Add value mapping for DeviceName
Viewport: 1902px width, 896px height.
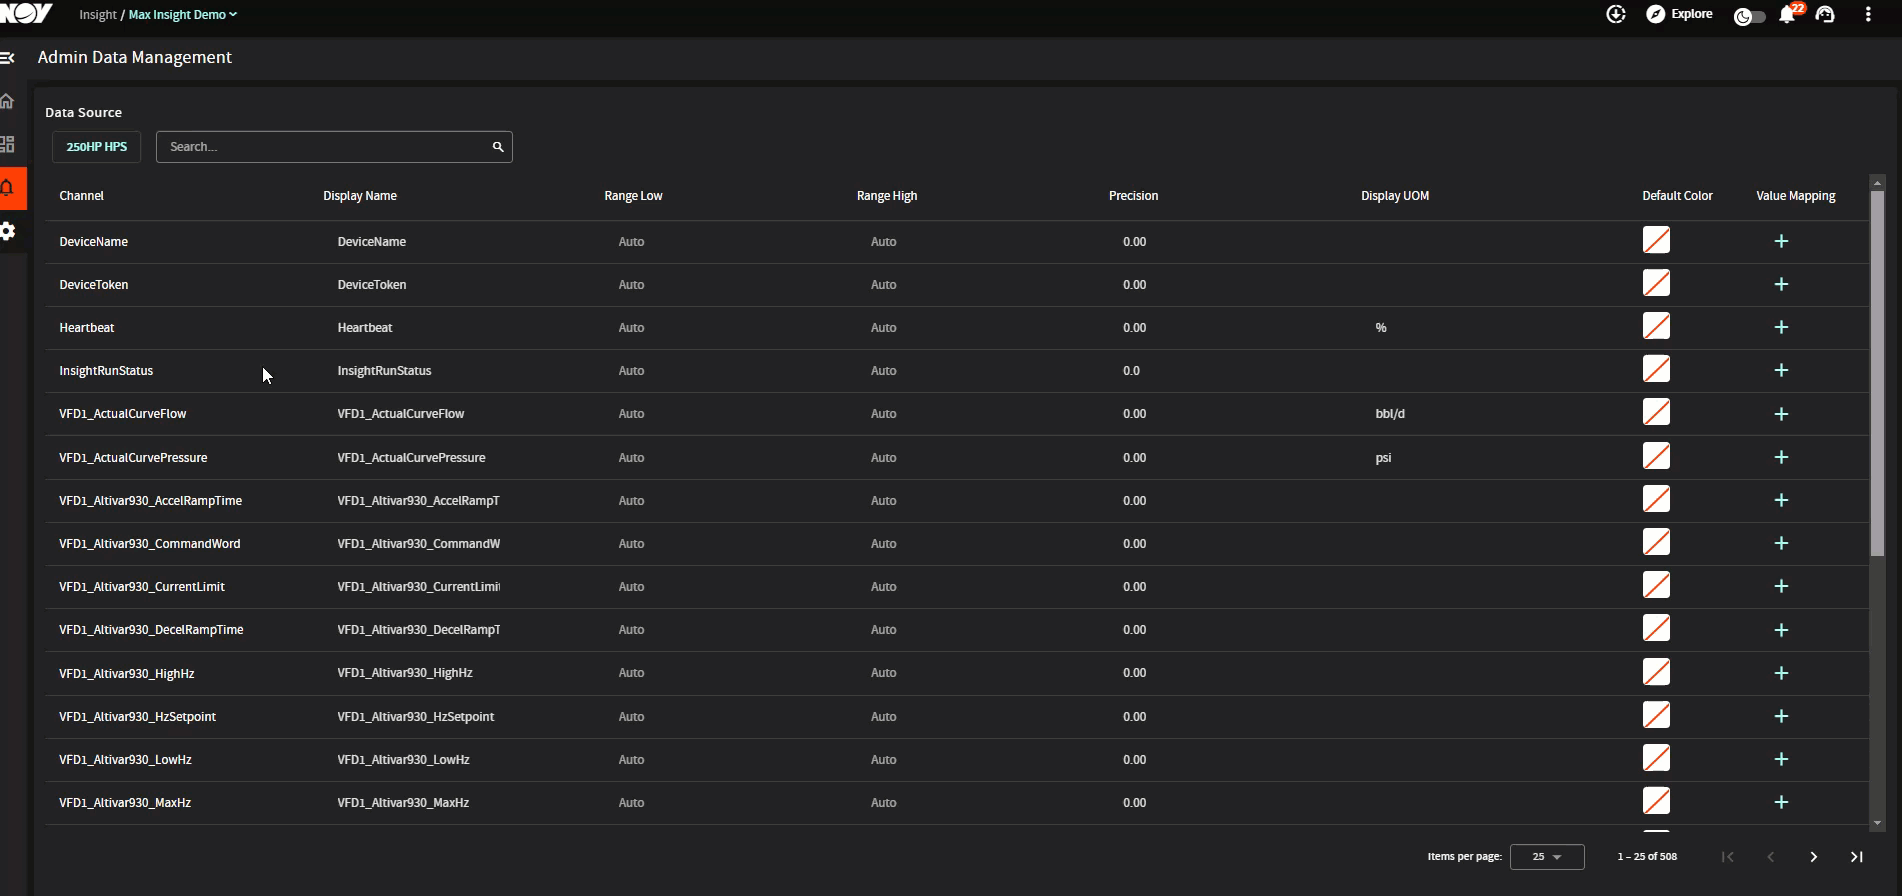pos(1781,241)
